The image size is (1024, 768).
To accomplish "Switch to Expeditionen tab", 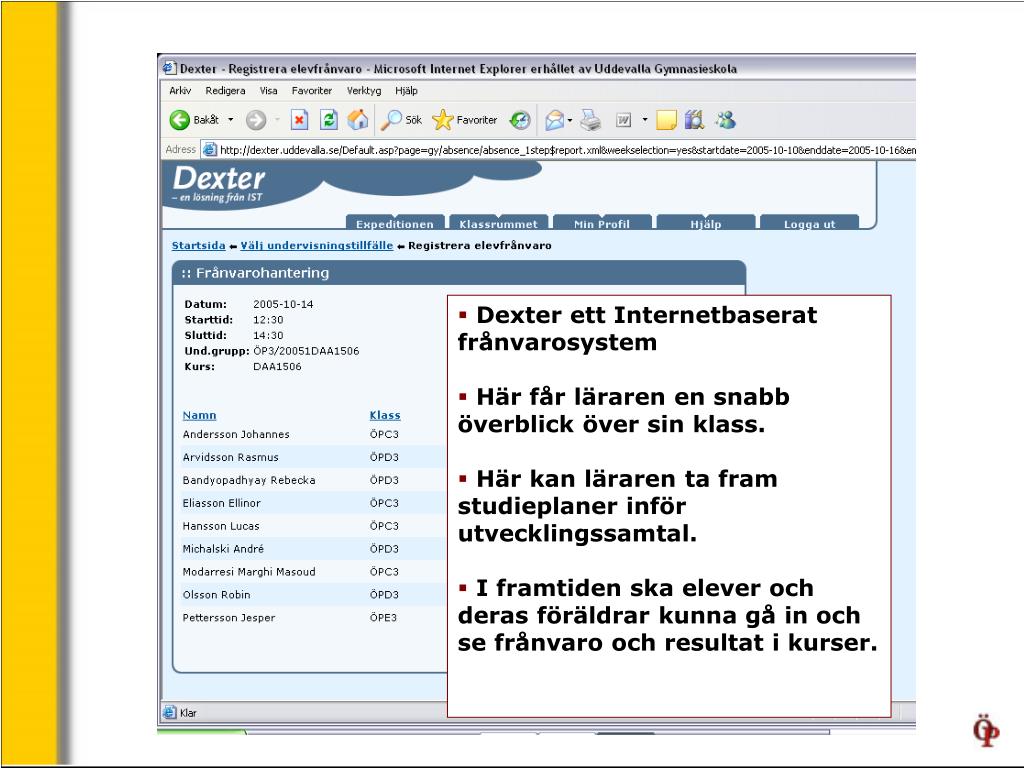I will 394,223.
